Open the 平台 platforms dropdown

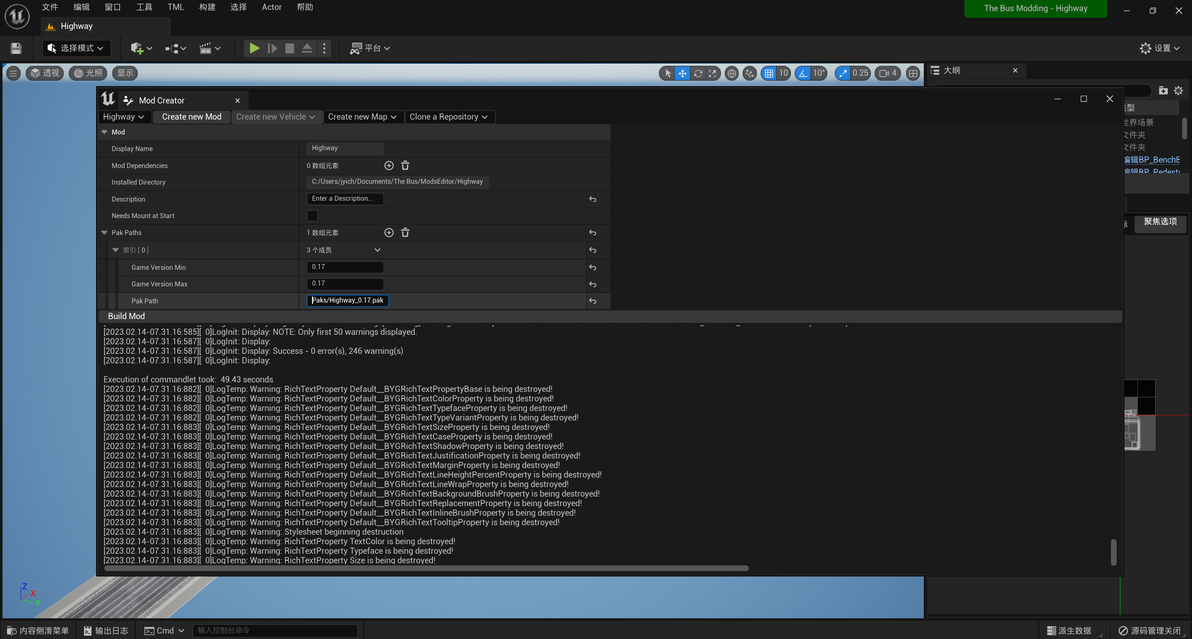(x=370, y=48)
